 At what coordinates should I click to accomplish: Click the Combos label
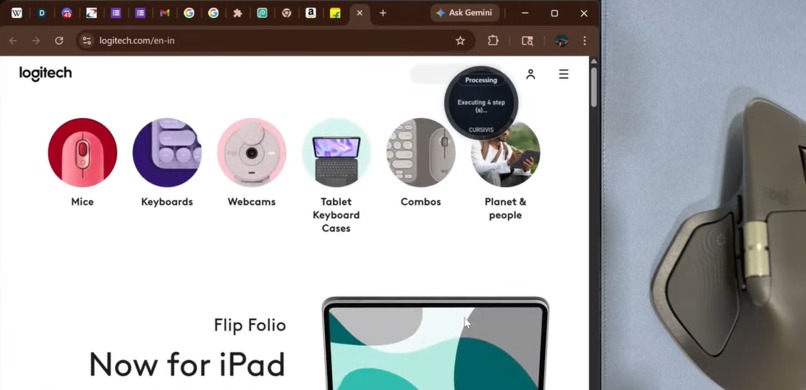click(x=421, y=202)
